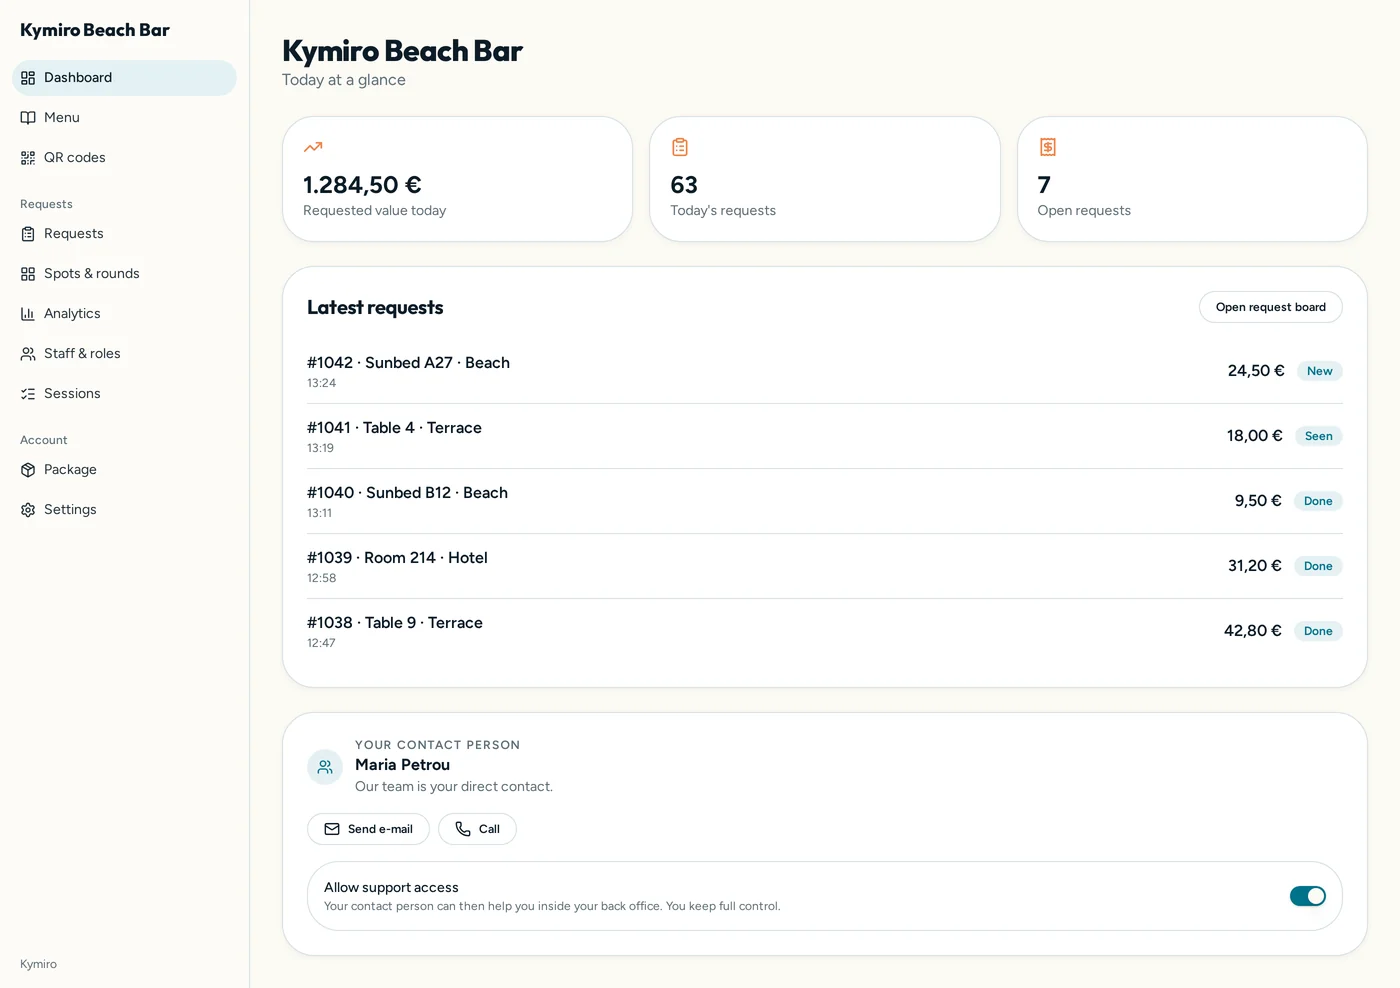1400x988 pixels.
Task: Click the Settings gear icon
Action: (x=28, y=510)
